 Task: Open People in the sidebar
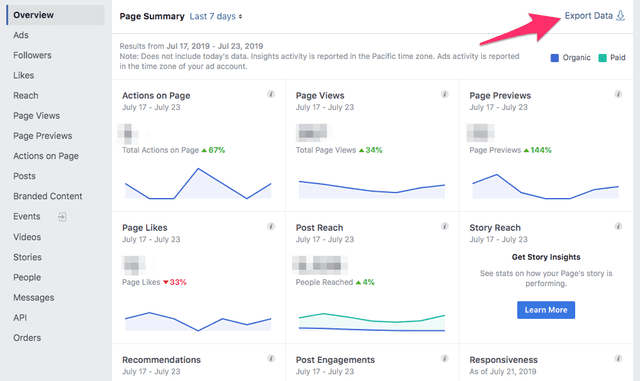[x=27, y=277]
